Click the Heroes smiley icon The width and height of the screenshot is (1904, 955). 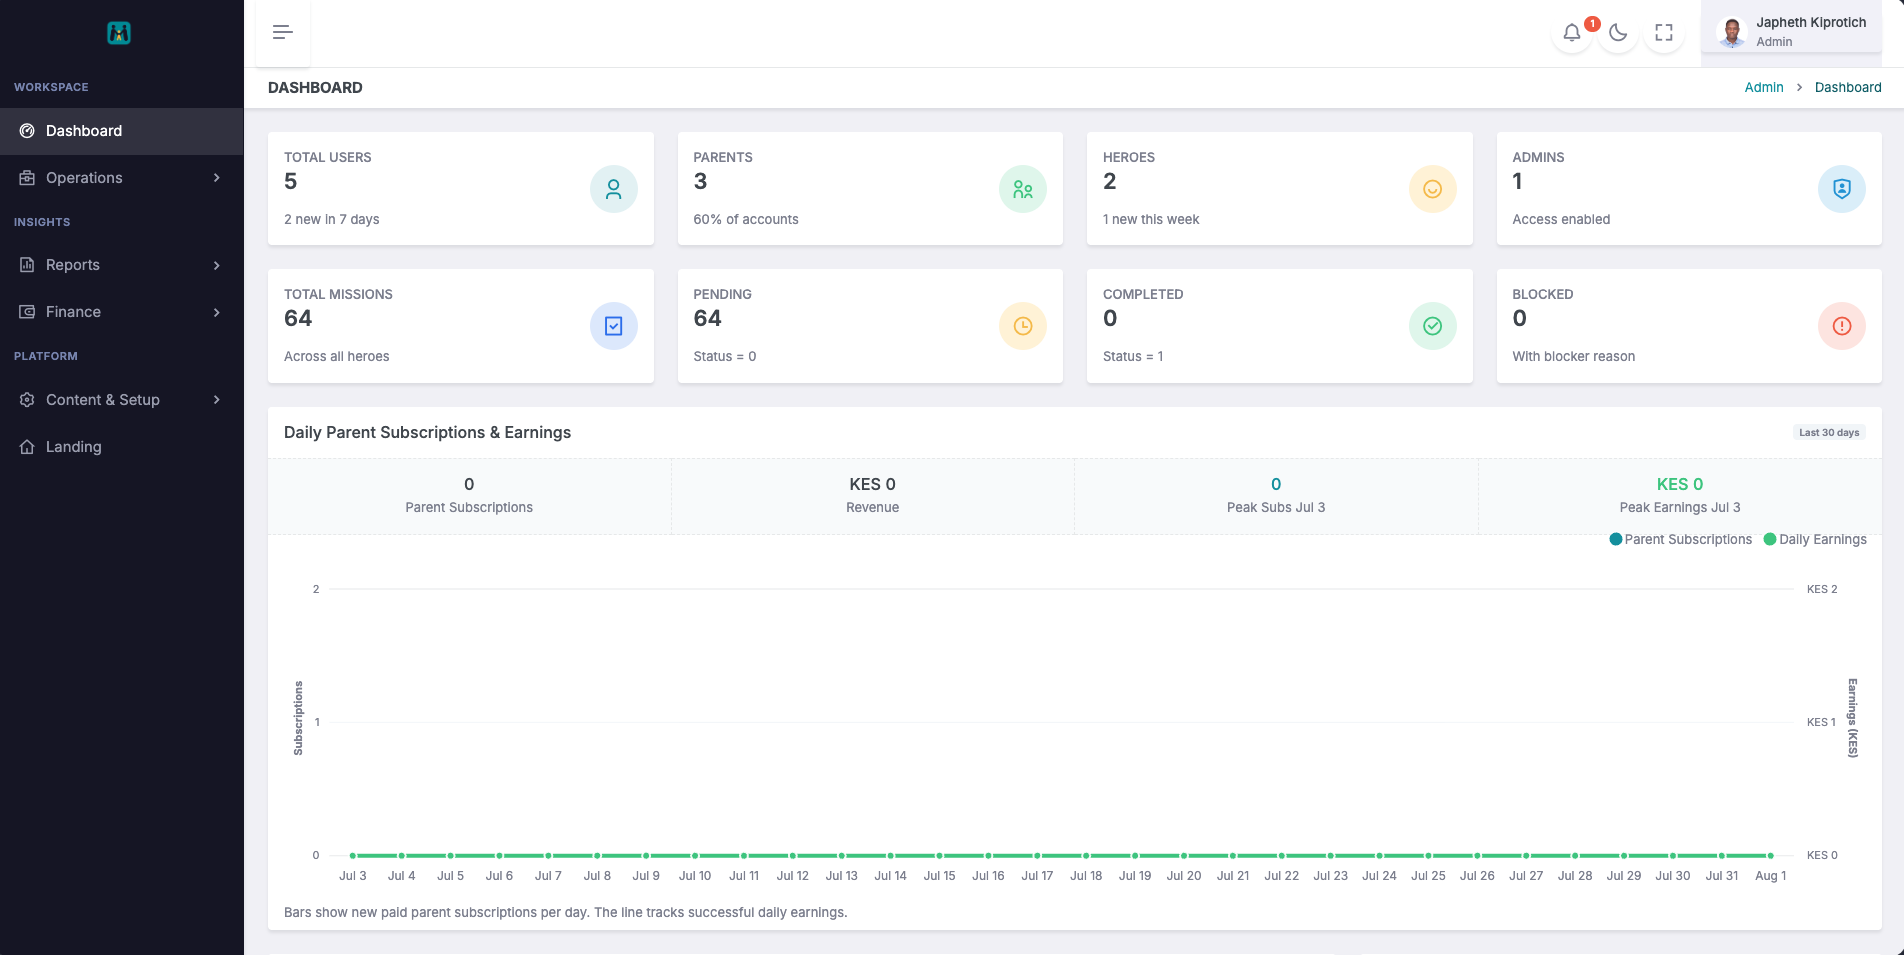(1433, 189)
